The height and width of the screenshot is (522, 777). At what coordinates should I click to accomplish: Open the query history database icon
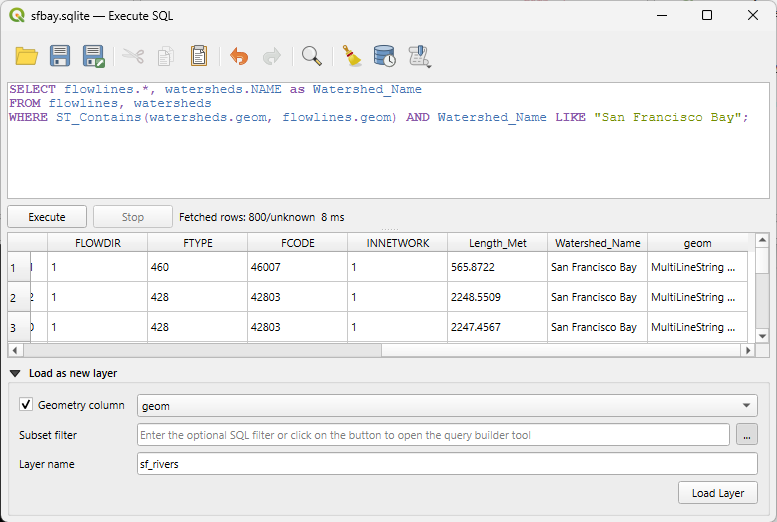384,56
